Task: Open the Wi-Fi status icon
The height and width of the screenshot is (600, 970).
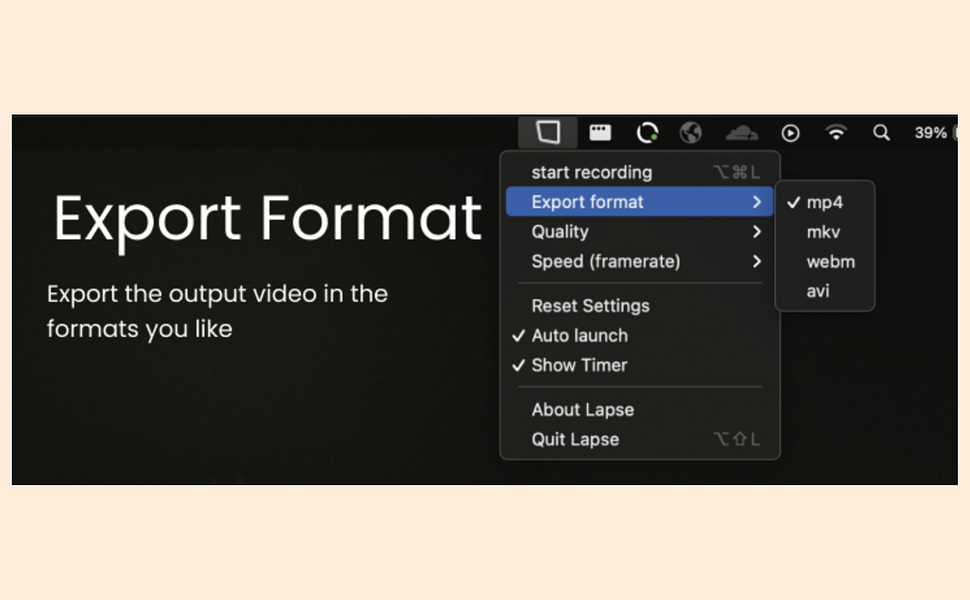Action: [x=836, y=132]
